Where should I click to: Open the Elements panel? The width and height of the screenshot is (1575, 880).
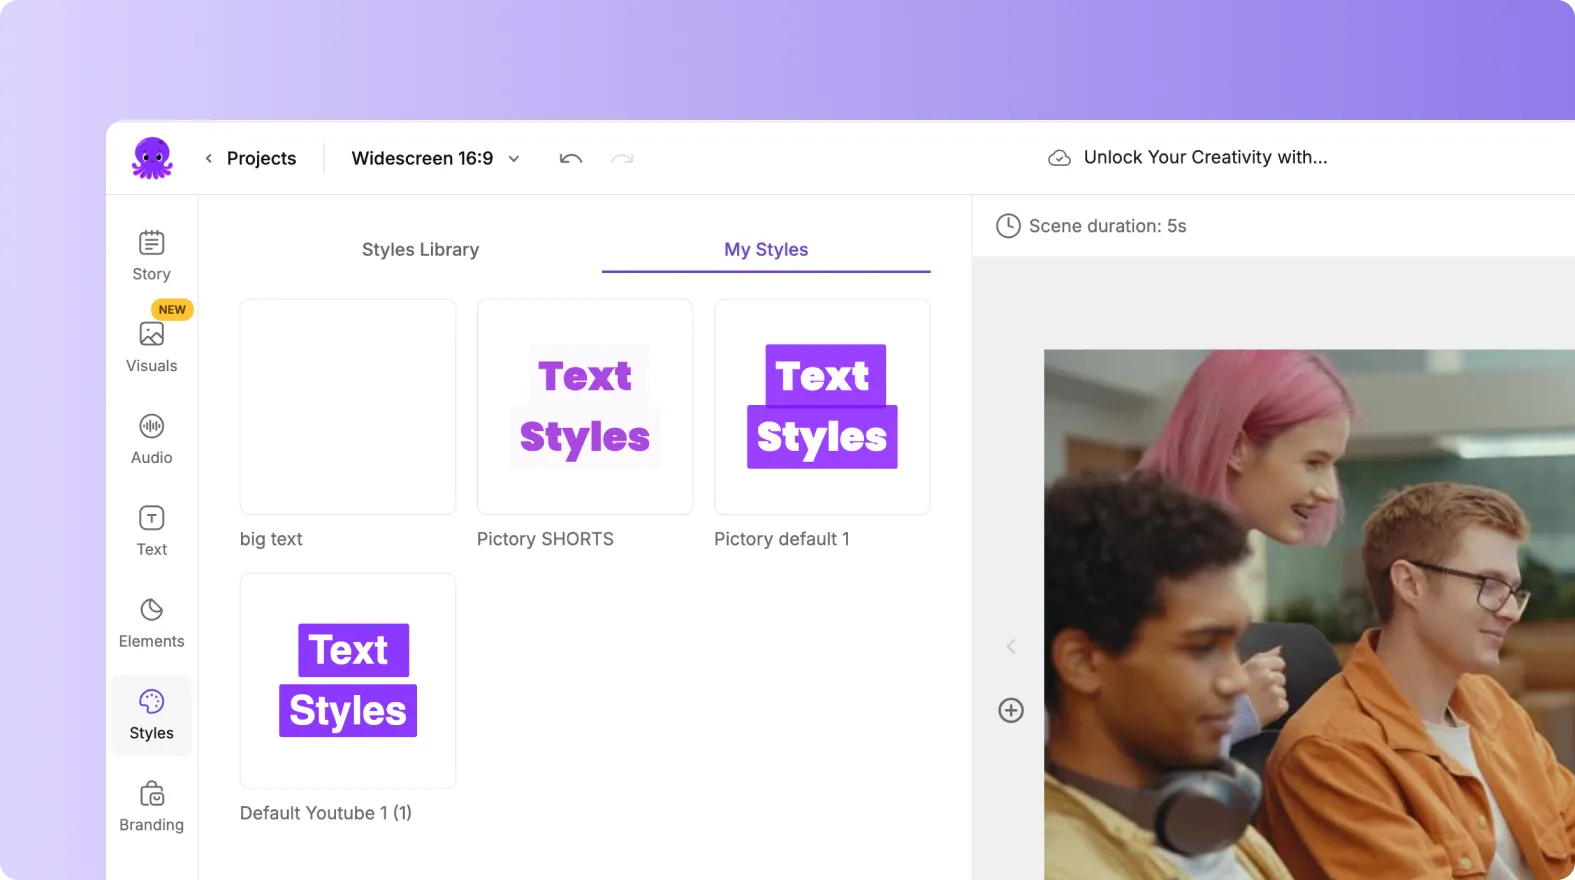click(x=152, y=624)
